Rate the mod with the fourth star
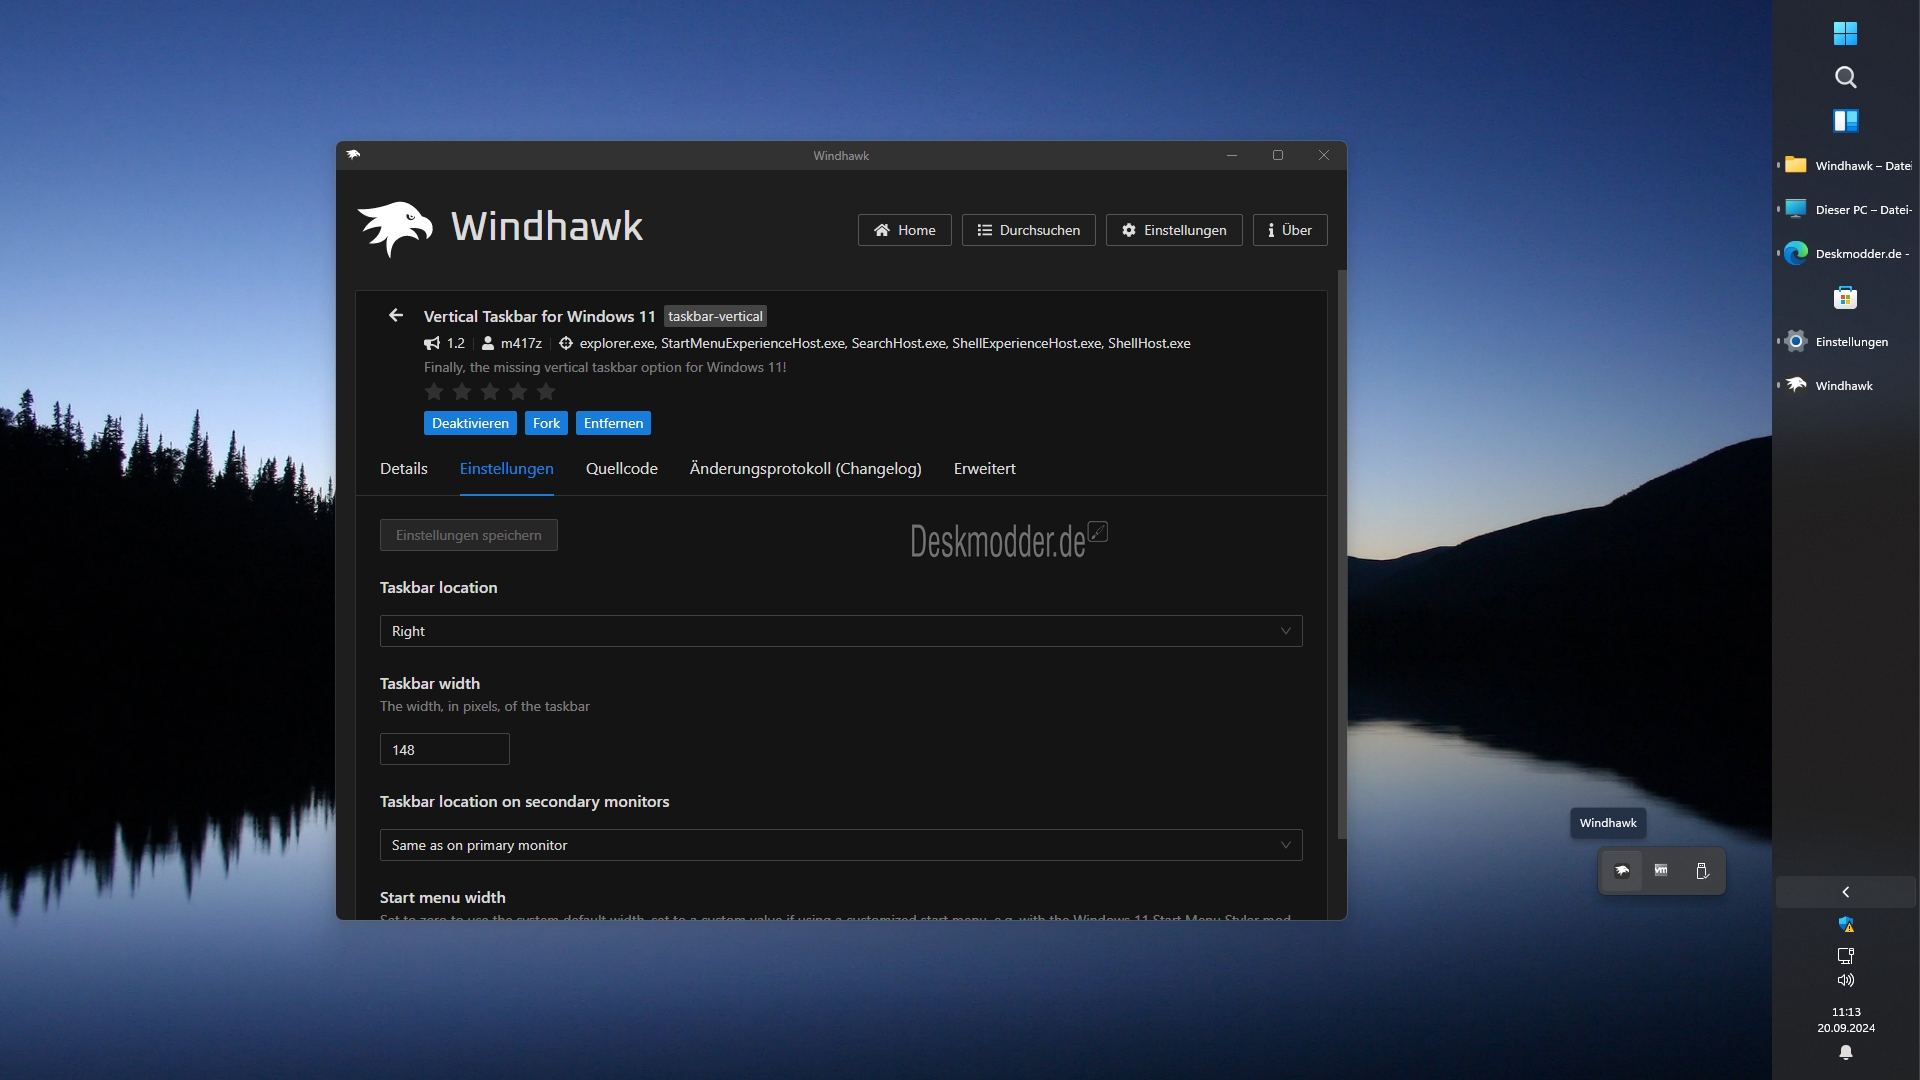 [518, 391]
